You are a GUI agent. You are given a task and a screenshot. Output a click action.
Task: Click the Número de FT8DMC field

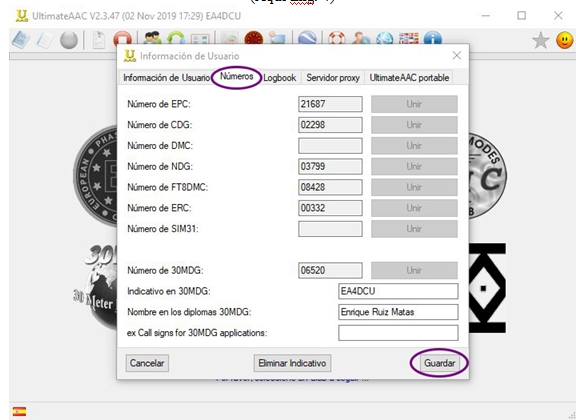[x=330, y=187]
